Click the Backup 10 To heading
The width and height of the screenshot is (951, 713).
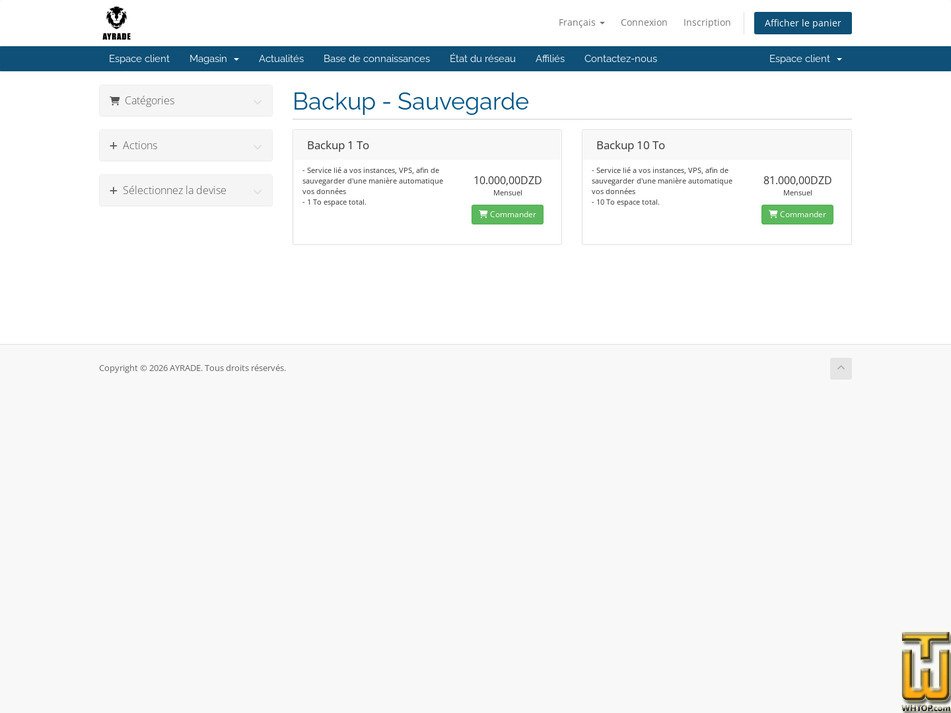[x=630, y=146]
